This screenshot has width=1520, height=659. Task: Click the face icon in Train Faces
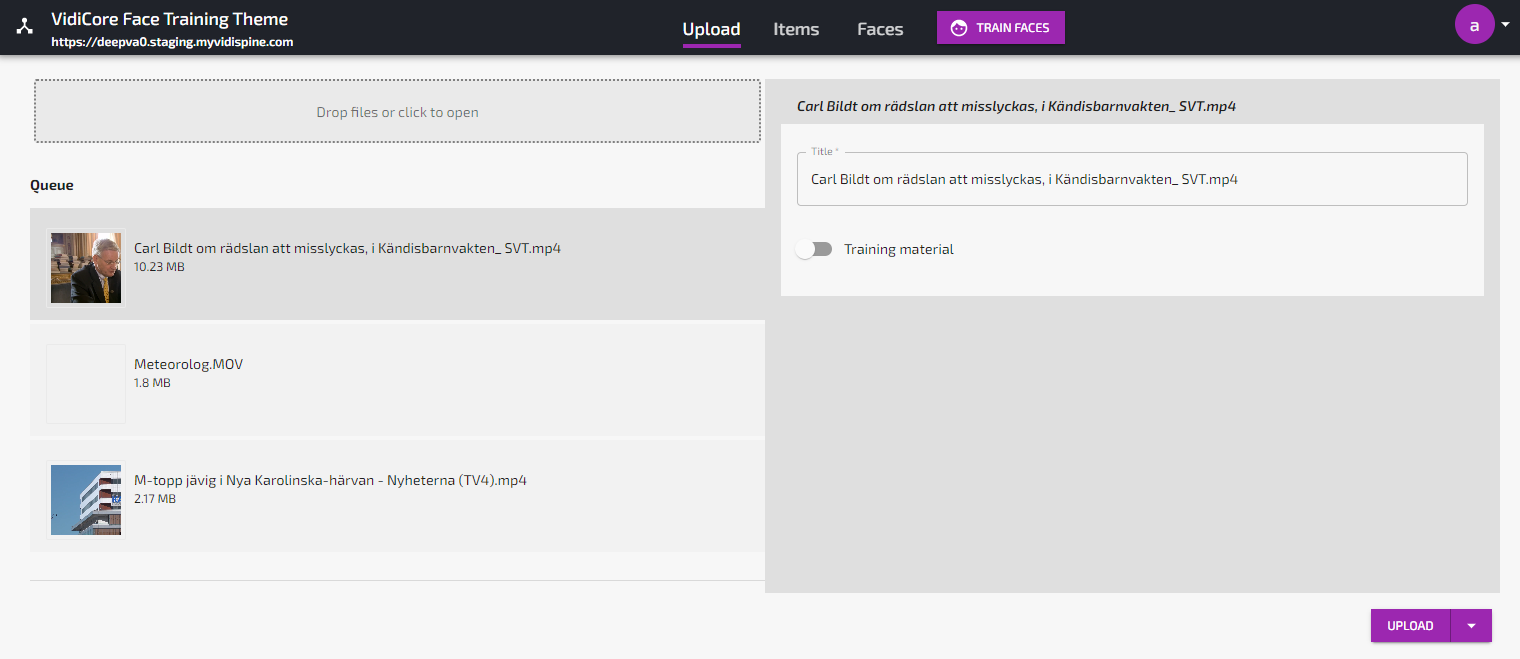pyautogui.click(x=959, y=28)
